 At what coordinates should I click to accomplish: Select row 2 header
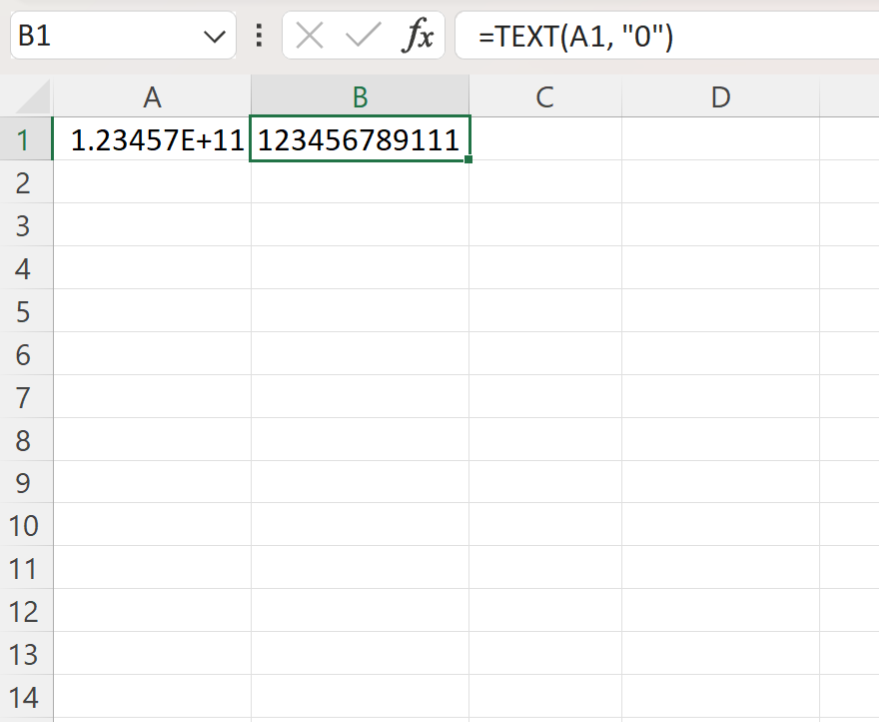coord(26,182)
